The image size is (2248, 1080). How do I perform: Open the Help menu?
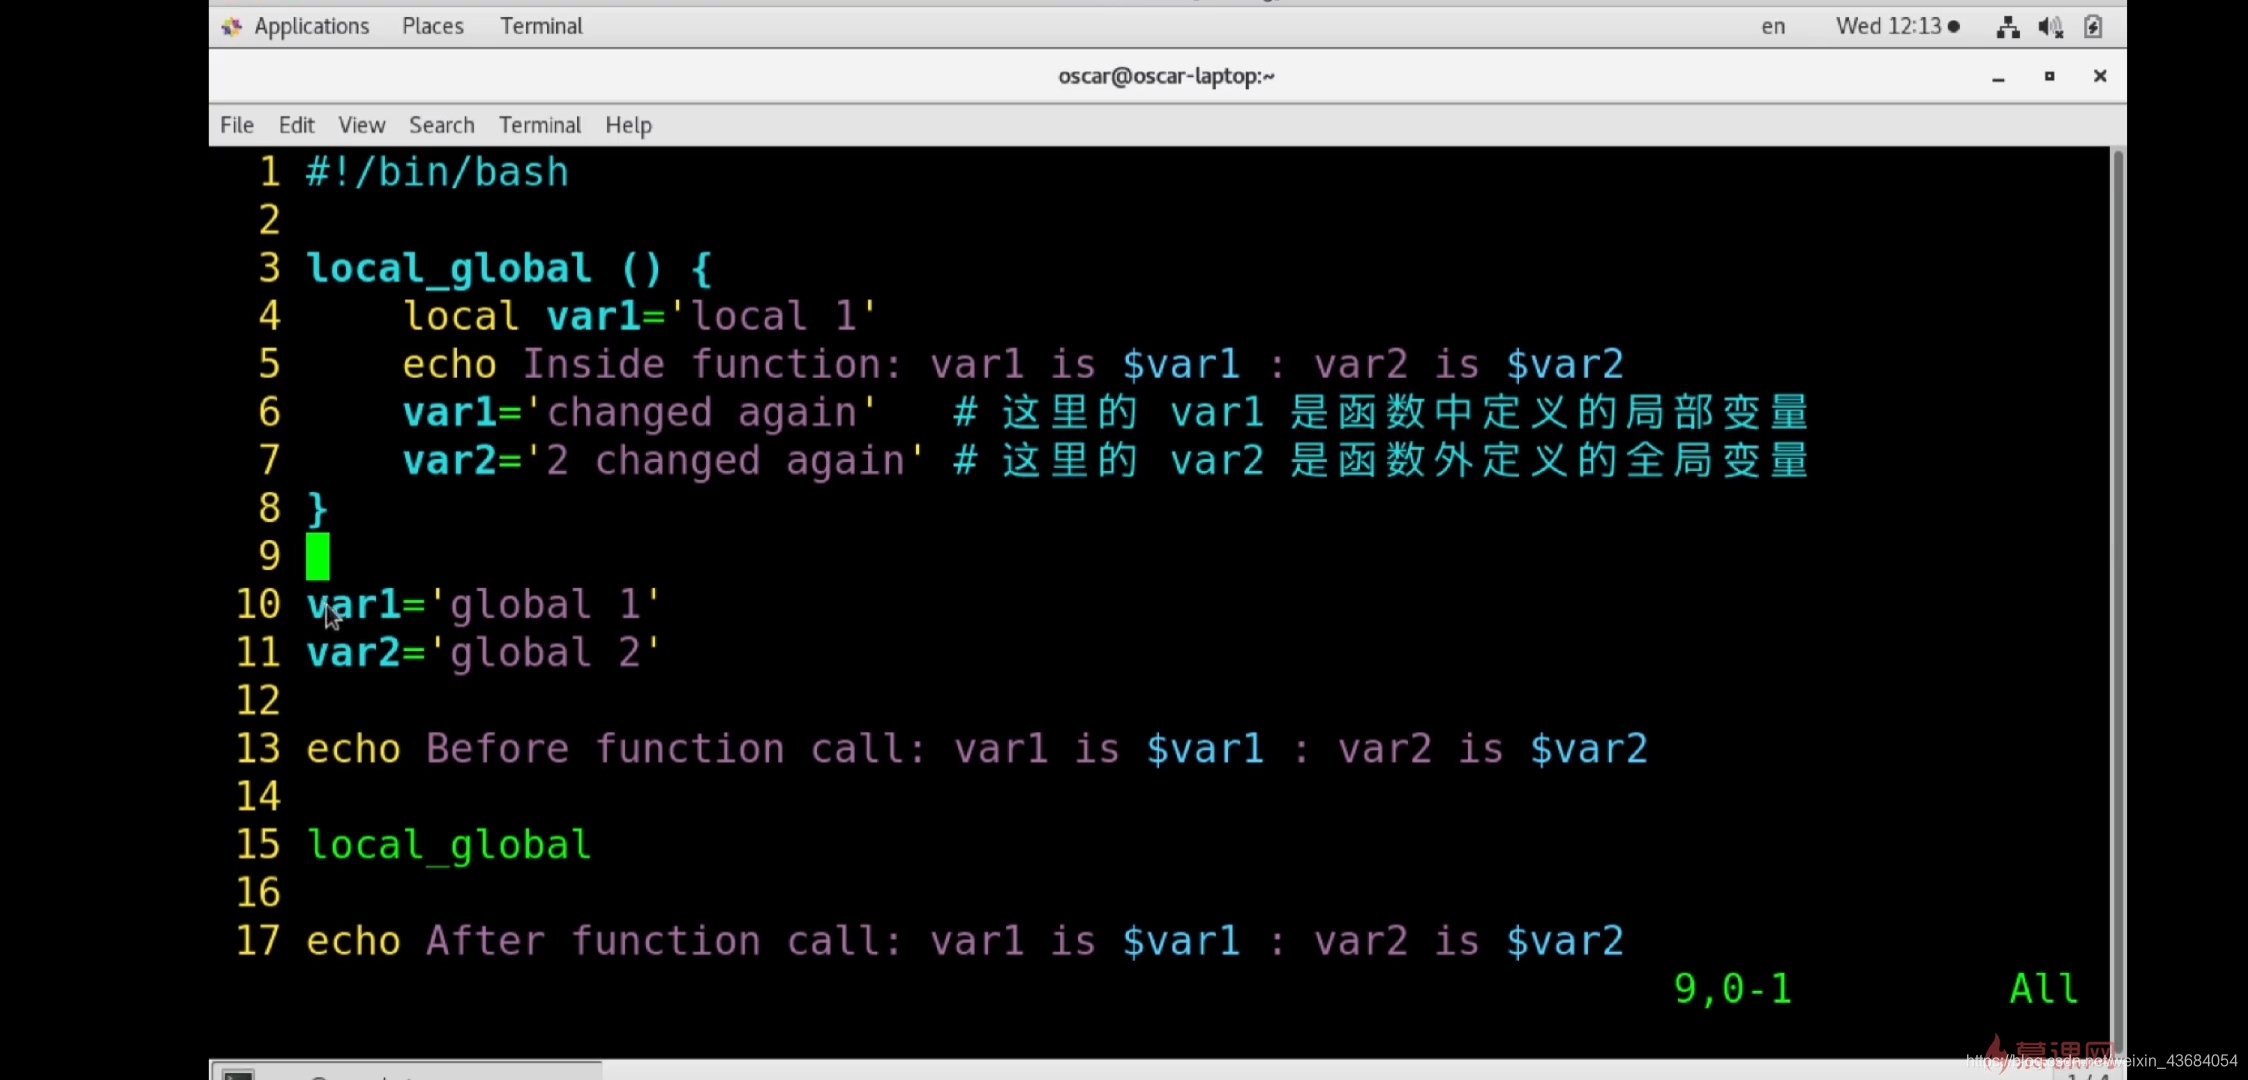(x=628, y=125)
